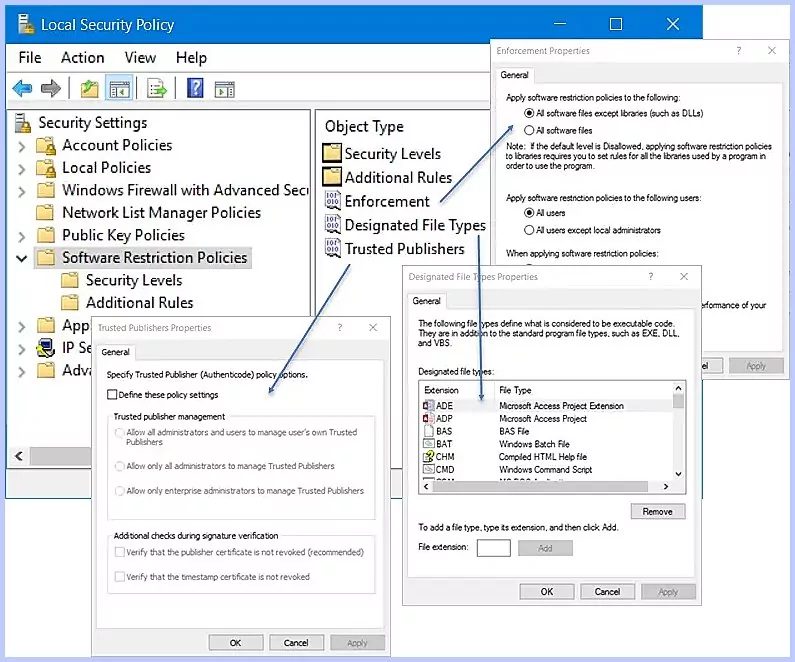795x662 pixels.
Task: Click the CMD file type icon
Action: [x=428, y=469]
